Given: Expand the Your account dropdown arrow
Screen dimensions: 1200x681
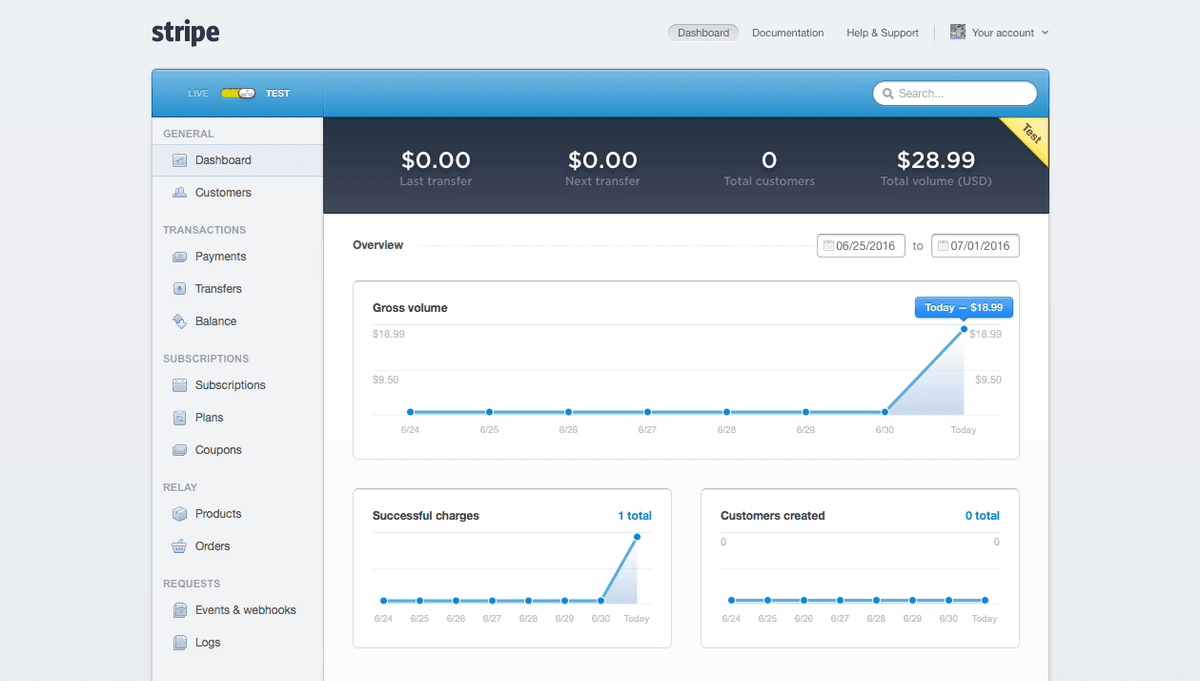Looking at the screenshot, I should tap(1045, 33).
